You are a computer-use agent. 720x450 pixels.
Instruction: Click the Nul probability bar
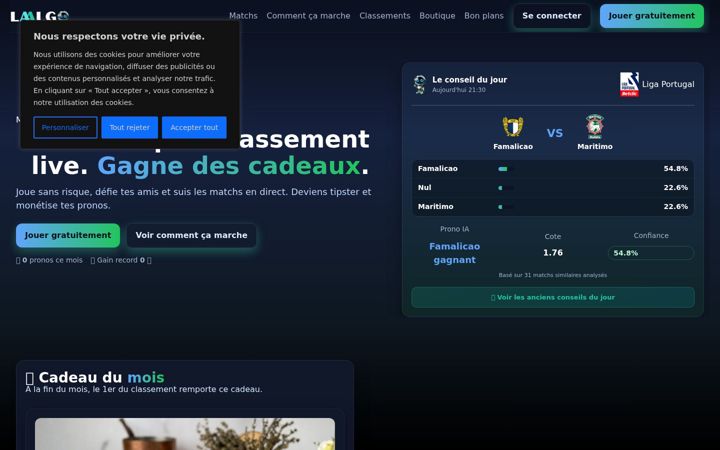coord(506,188)
